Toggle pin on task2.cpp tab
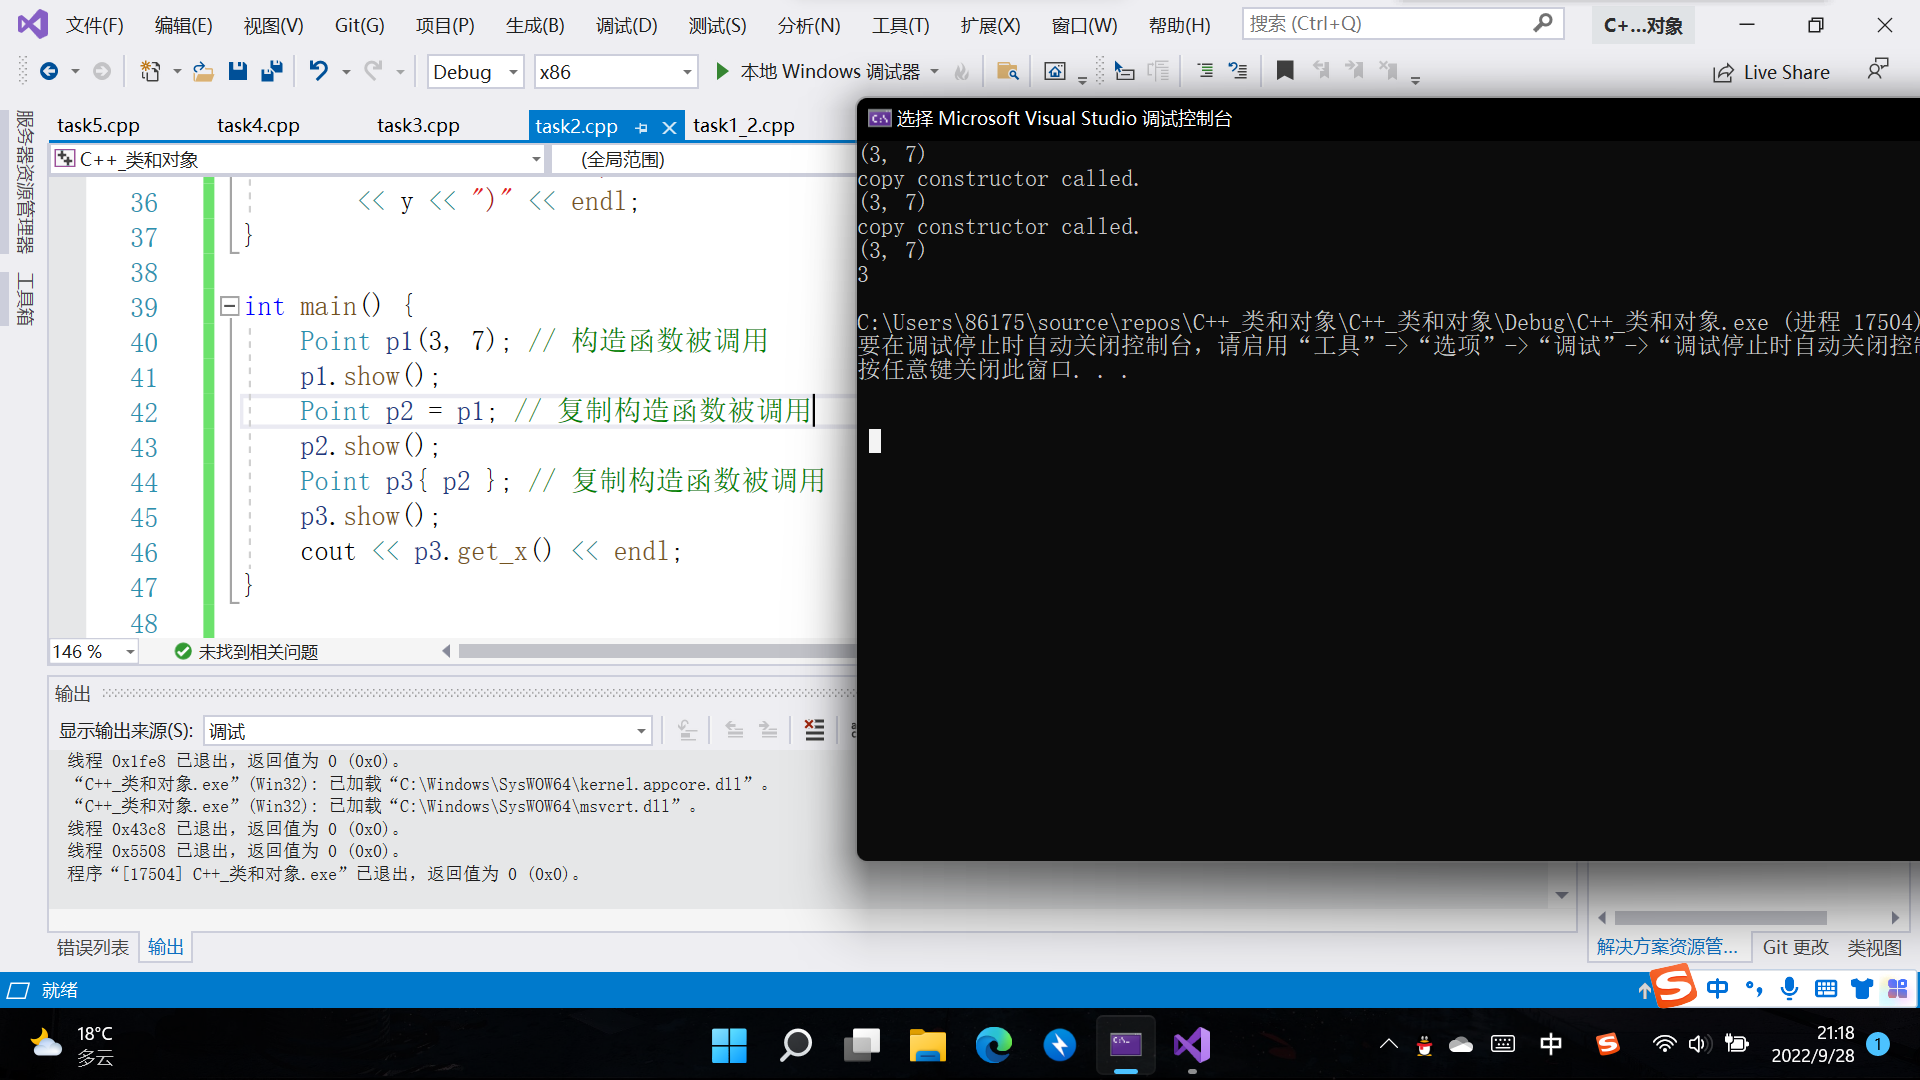The width and height of the screenshot is (1920, 1080). click(x=642, y=127)
